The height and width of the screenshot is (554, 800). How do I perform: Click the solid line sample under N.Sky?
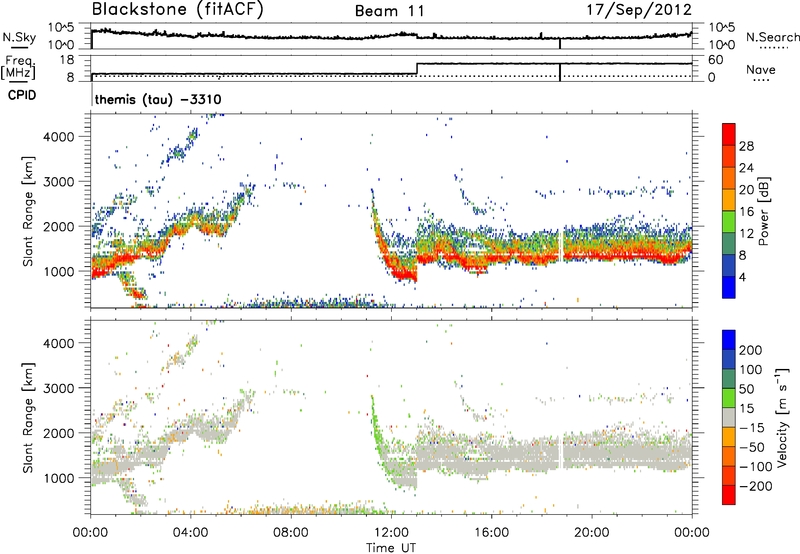coord(19,48)
